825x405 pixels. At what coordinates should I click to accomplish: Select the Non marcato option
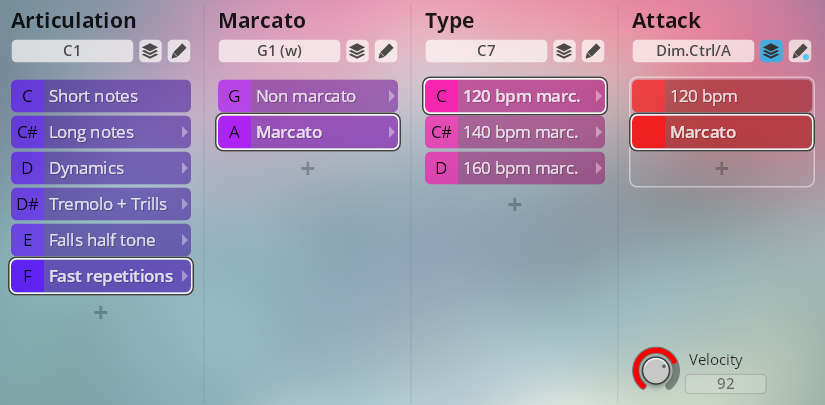307,96
